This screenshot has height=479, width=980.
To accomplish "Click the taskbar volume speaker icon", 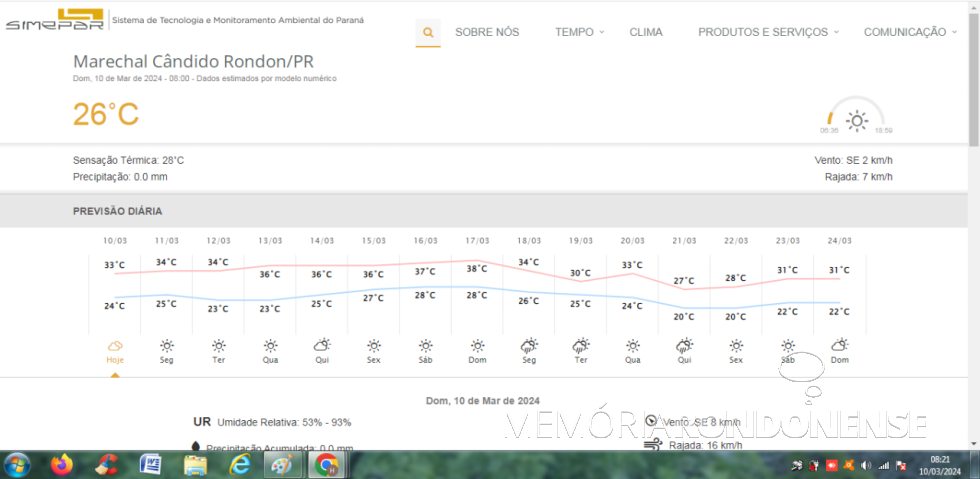I will pyautogui.click(x=866, y=465).
